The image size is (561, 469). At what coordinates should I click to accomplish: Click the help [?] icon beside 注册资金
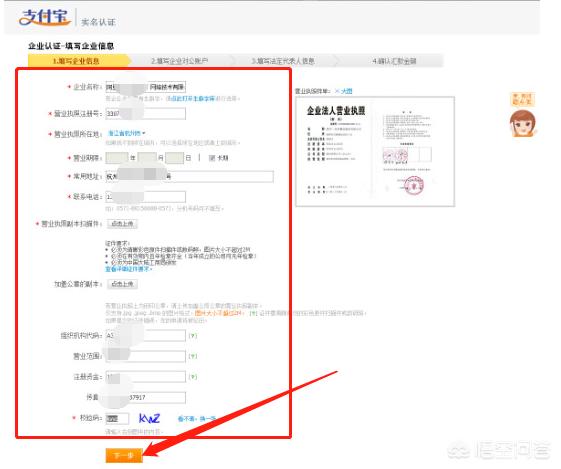coord(193,377)
